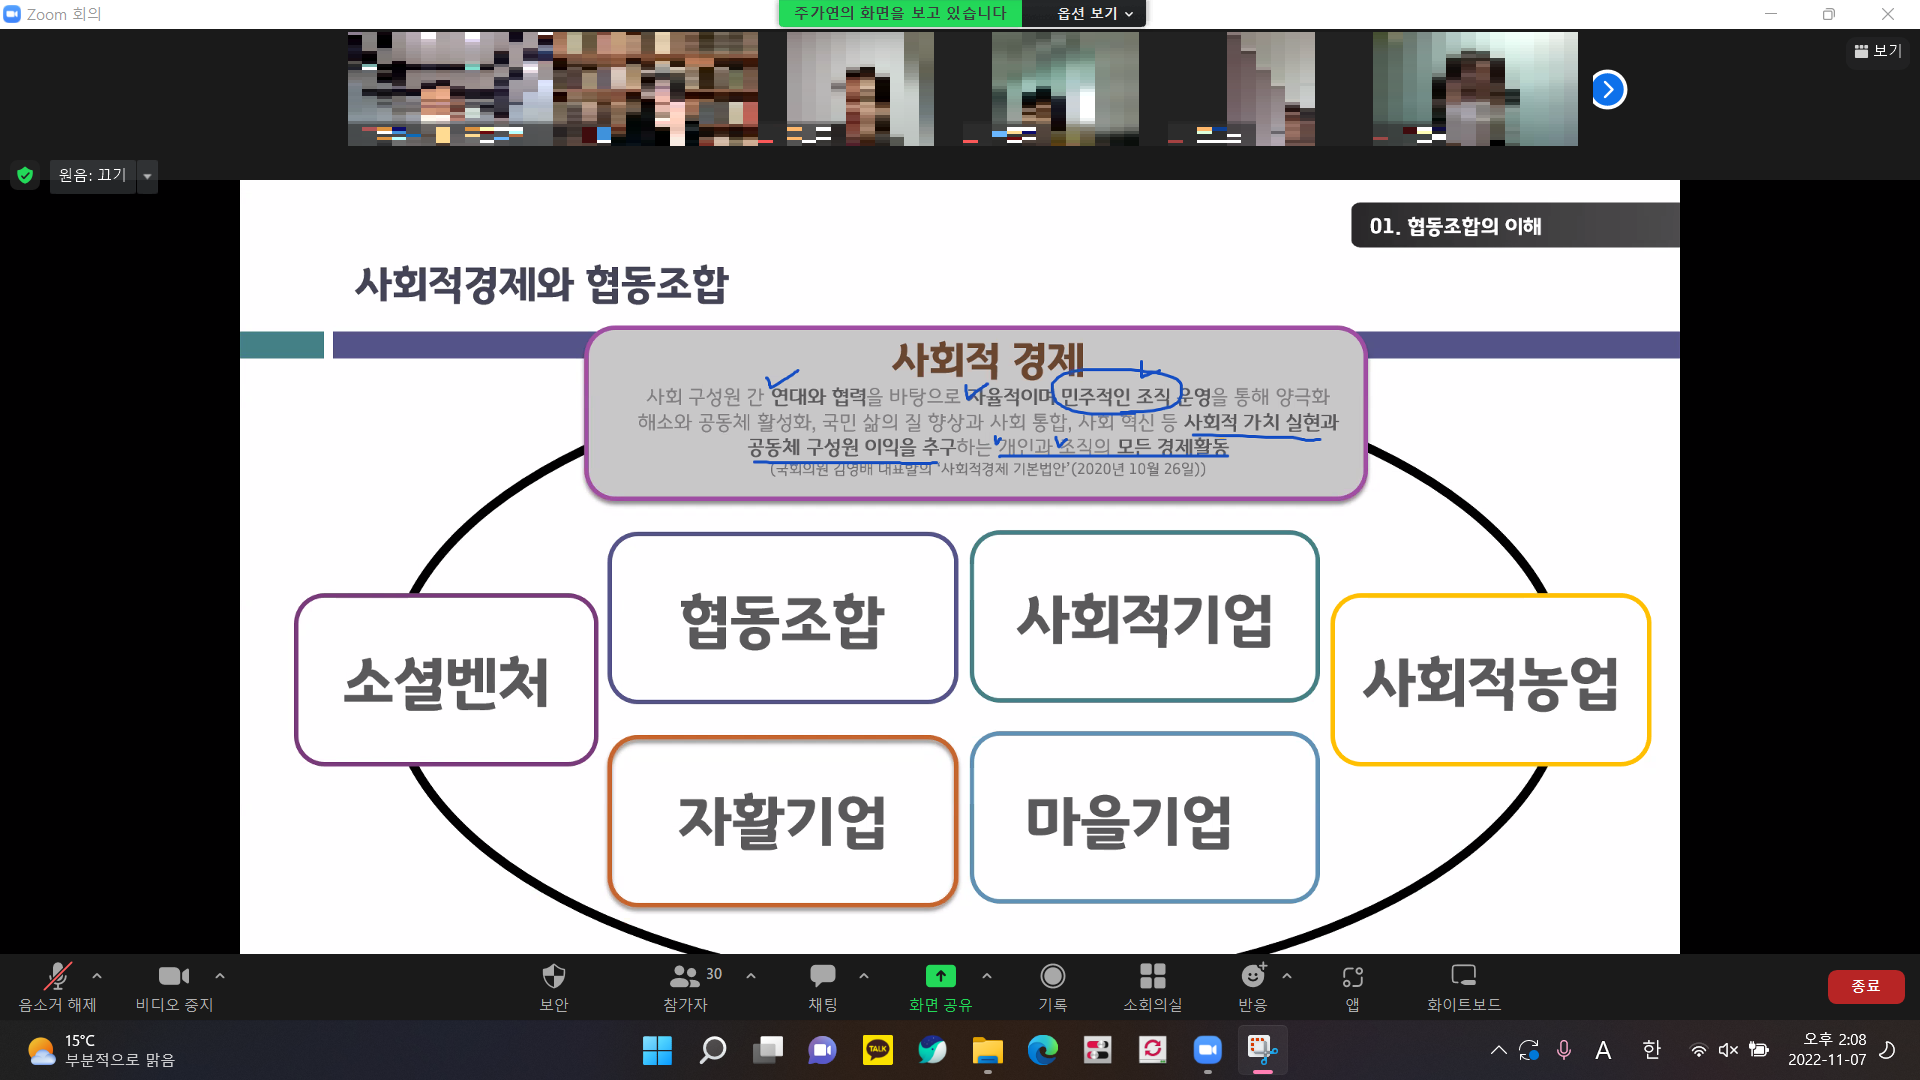The width and height of the screenshot is (1920, 1080).
Task: Expand participants options arrow
Action: (751, 976)
